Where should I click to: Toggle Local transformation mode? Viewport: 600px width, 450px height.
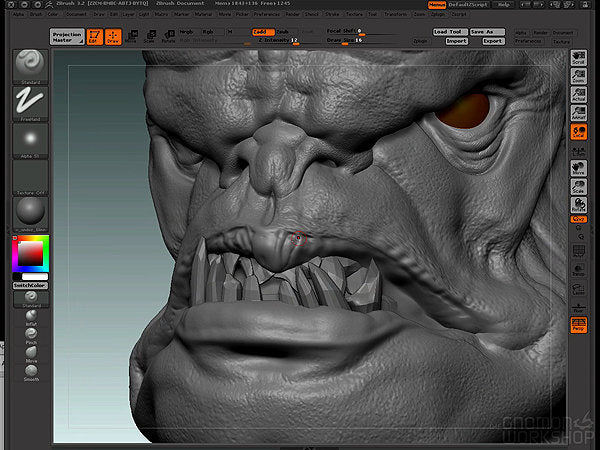click(x=578, y=131)
